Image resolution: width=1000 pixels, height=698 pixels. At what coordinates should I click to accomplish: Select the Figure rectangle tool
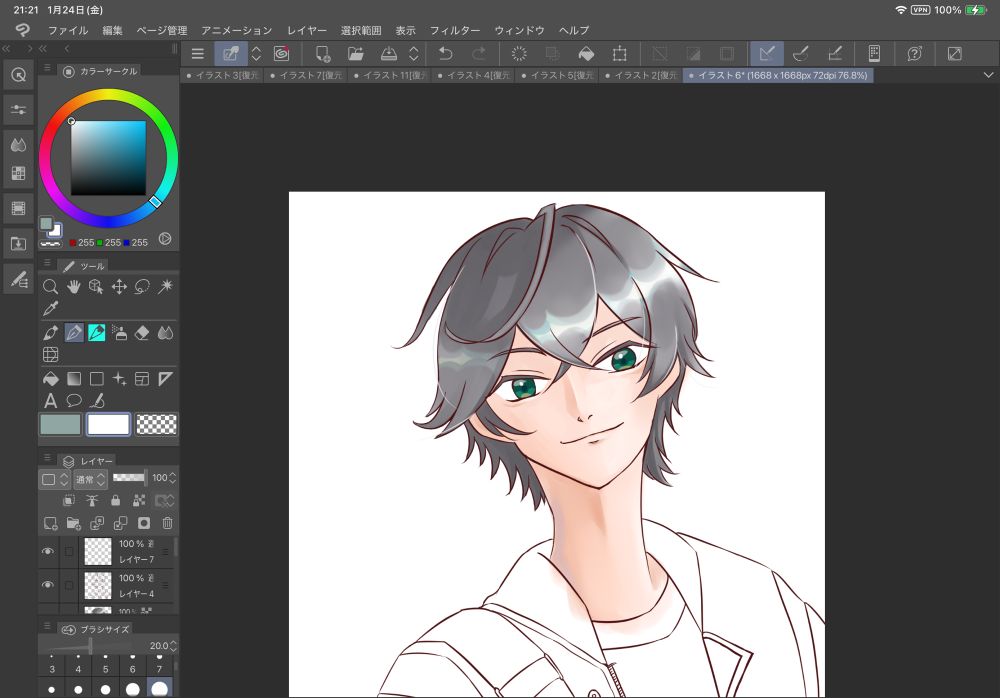(96, 379)
